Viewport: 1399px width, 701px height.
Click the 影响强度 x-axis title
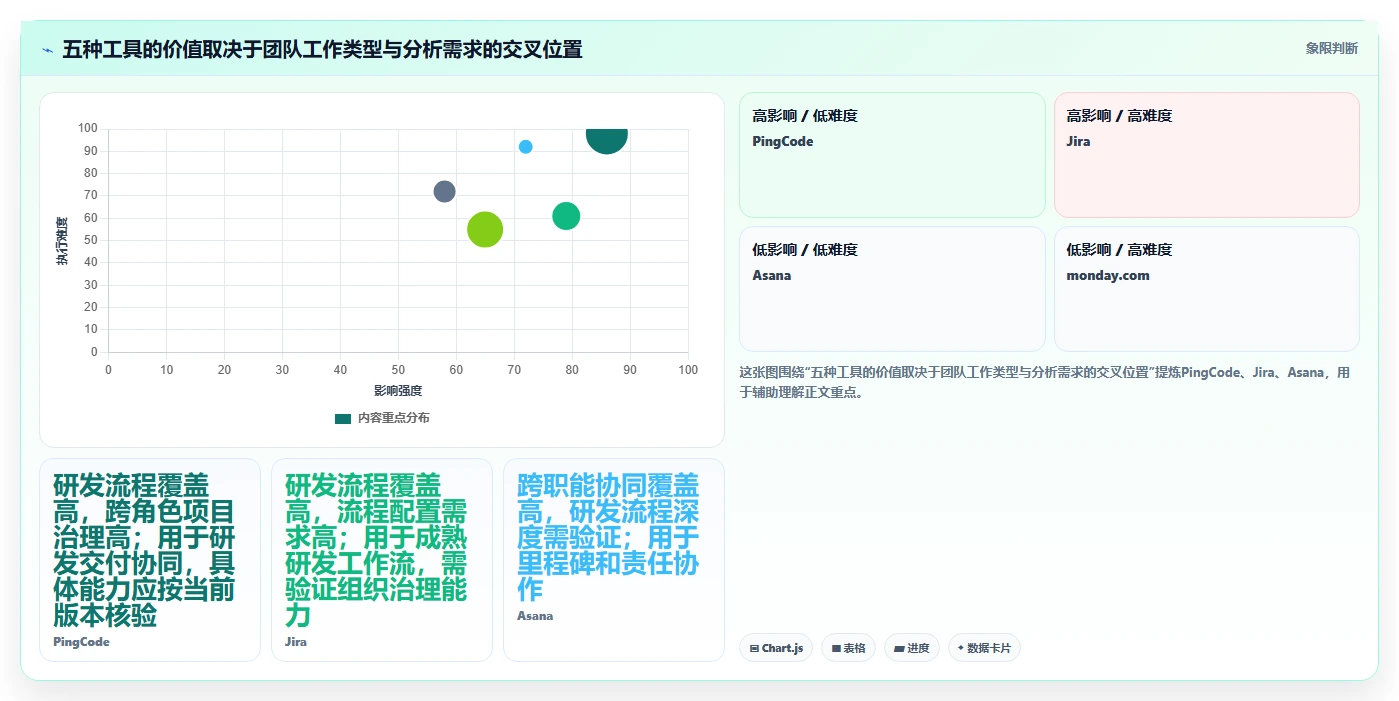[398, 391]
